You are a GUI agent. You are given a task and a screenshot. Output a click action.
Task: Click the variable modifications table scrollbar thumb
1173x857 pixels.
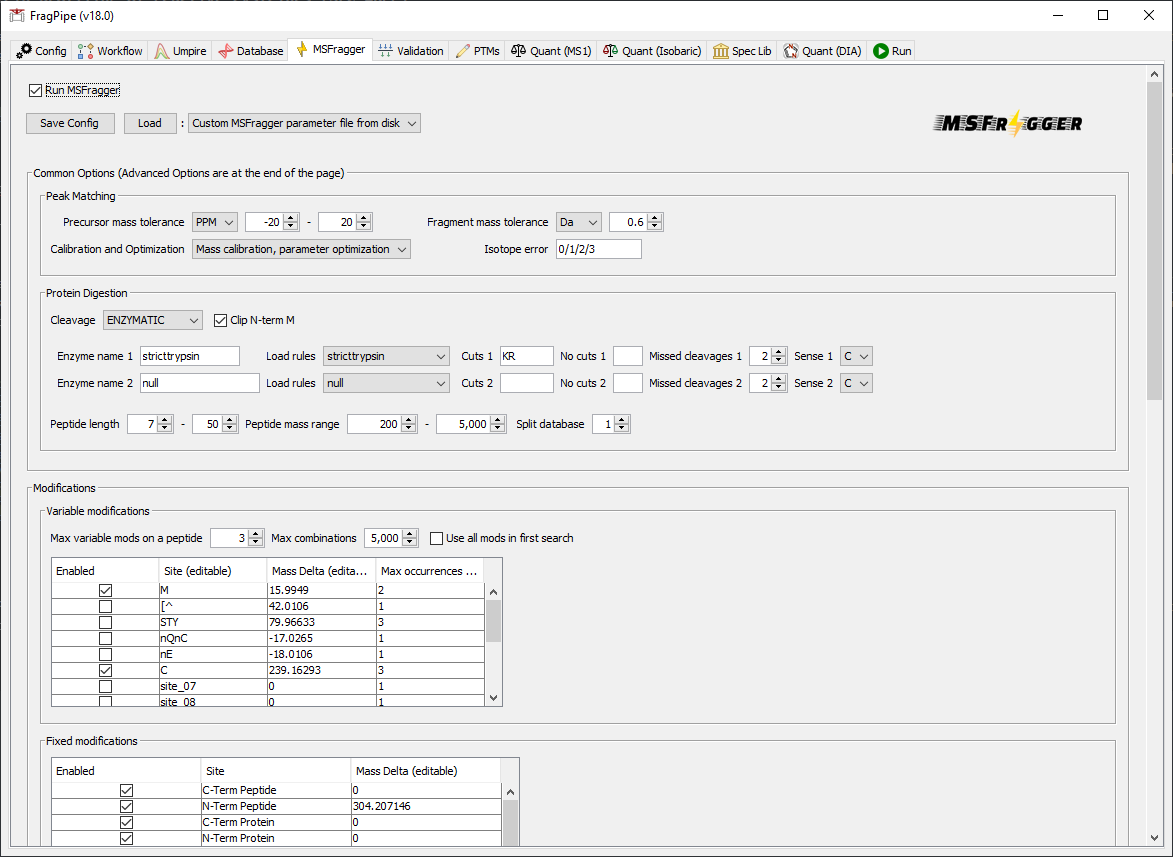493,621
